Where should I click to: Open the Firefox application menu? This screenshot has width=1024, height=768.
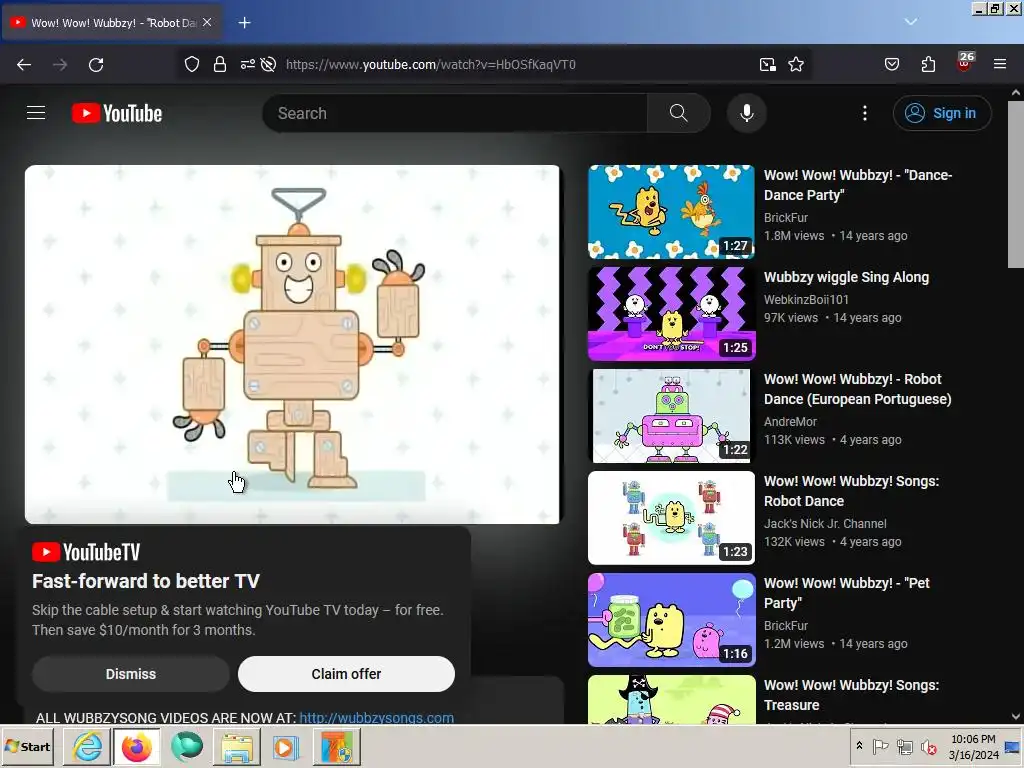click(x=1000, y=65)
